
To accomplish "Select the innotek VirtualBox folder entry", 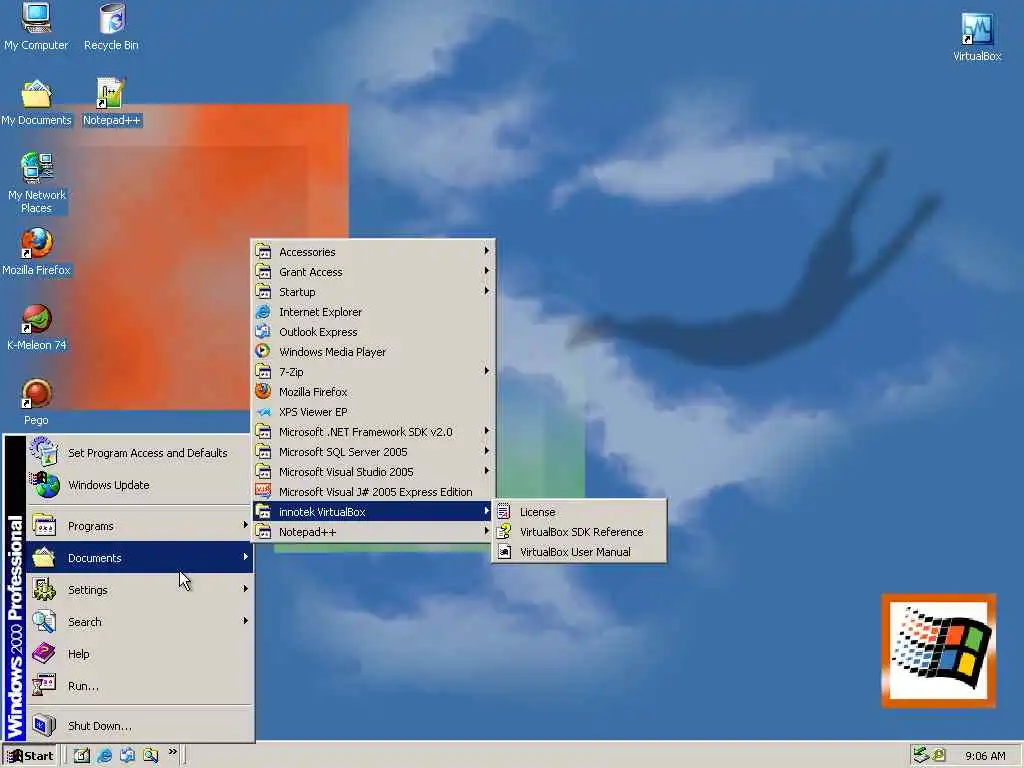I will coord(373,512).
